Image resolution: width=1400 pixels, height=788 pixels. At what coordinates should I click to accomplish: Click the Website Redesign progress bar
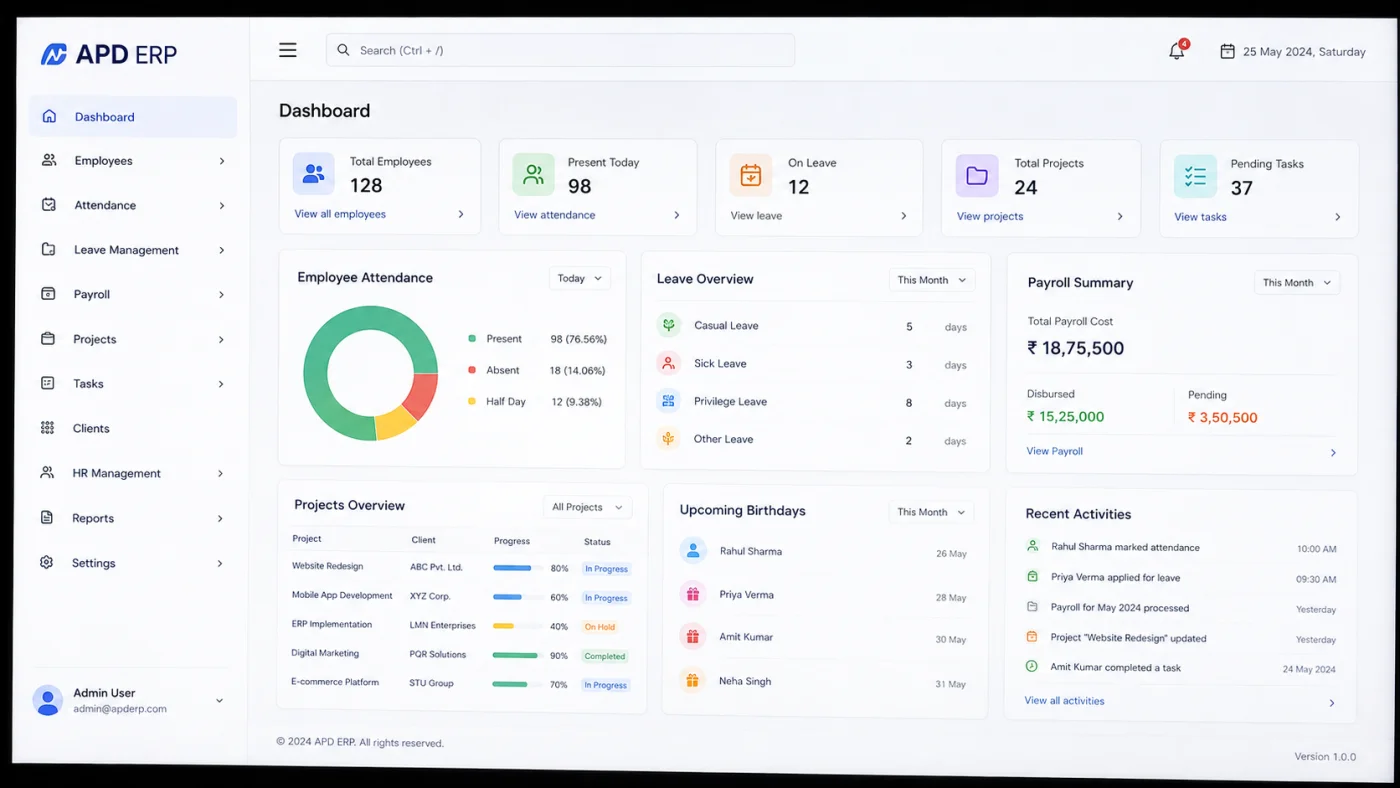point(516,568)
